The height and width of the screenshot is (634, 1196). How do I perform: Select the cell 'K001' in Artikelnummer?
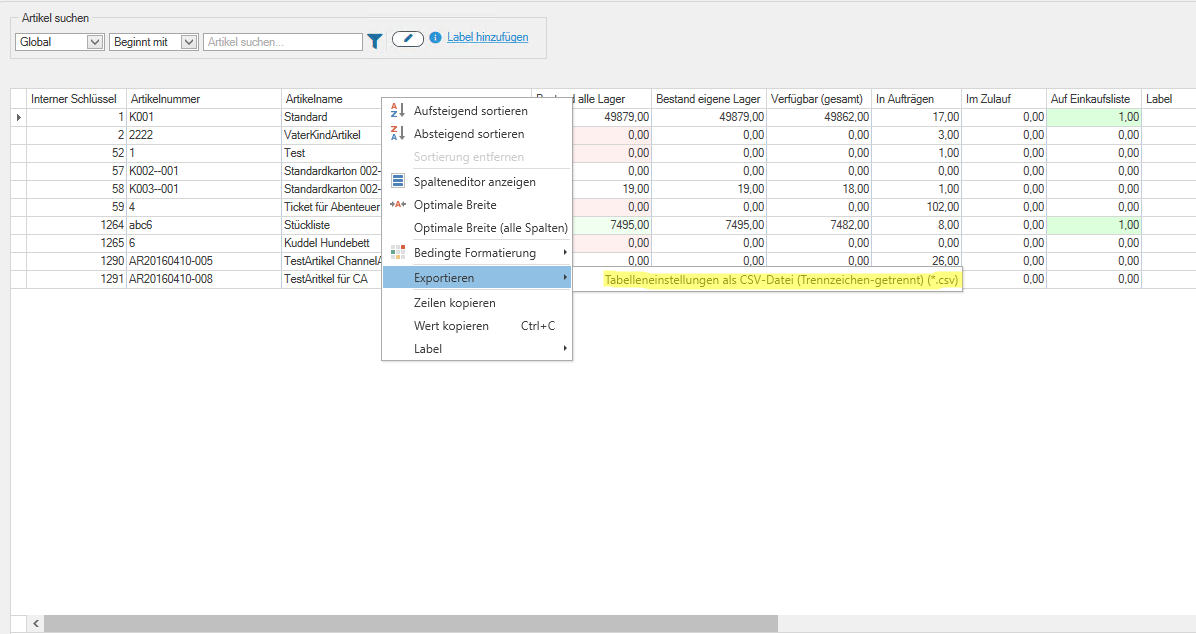(x=204, y=117)
